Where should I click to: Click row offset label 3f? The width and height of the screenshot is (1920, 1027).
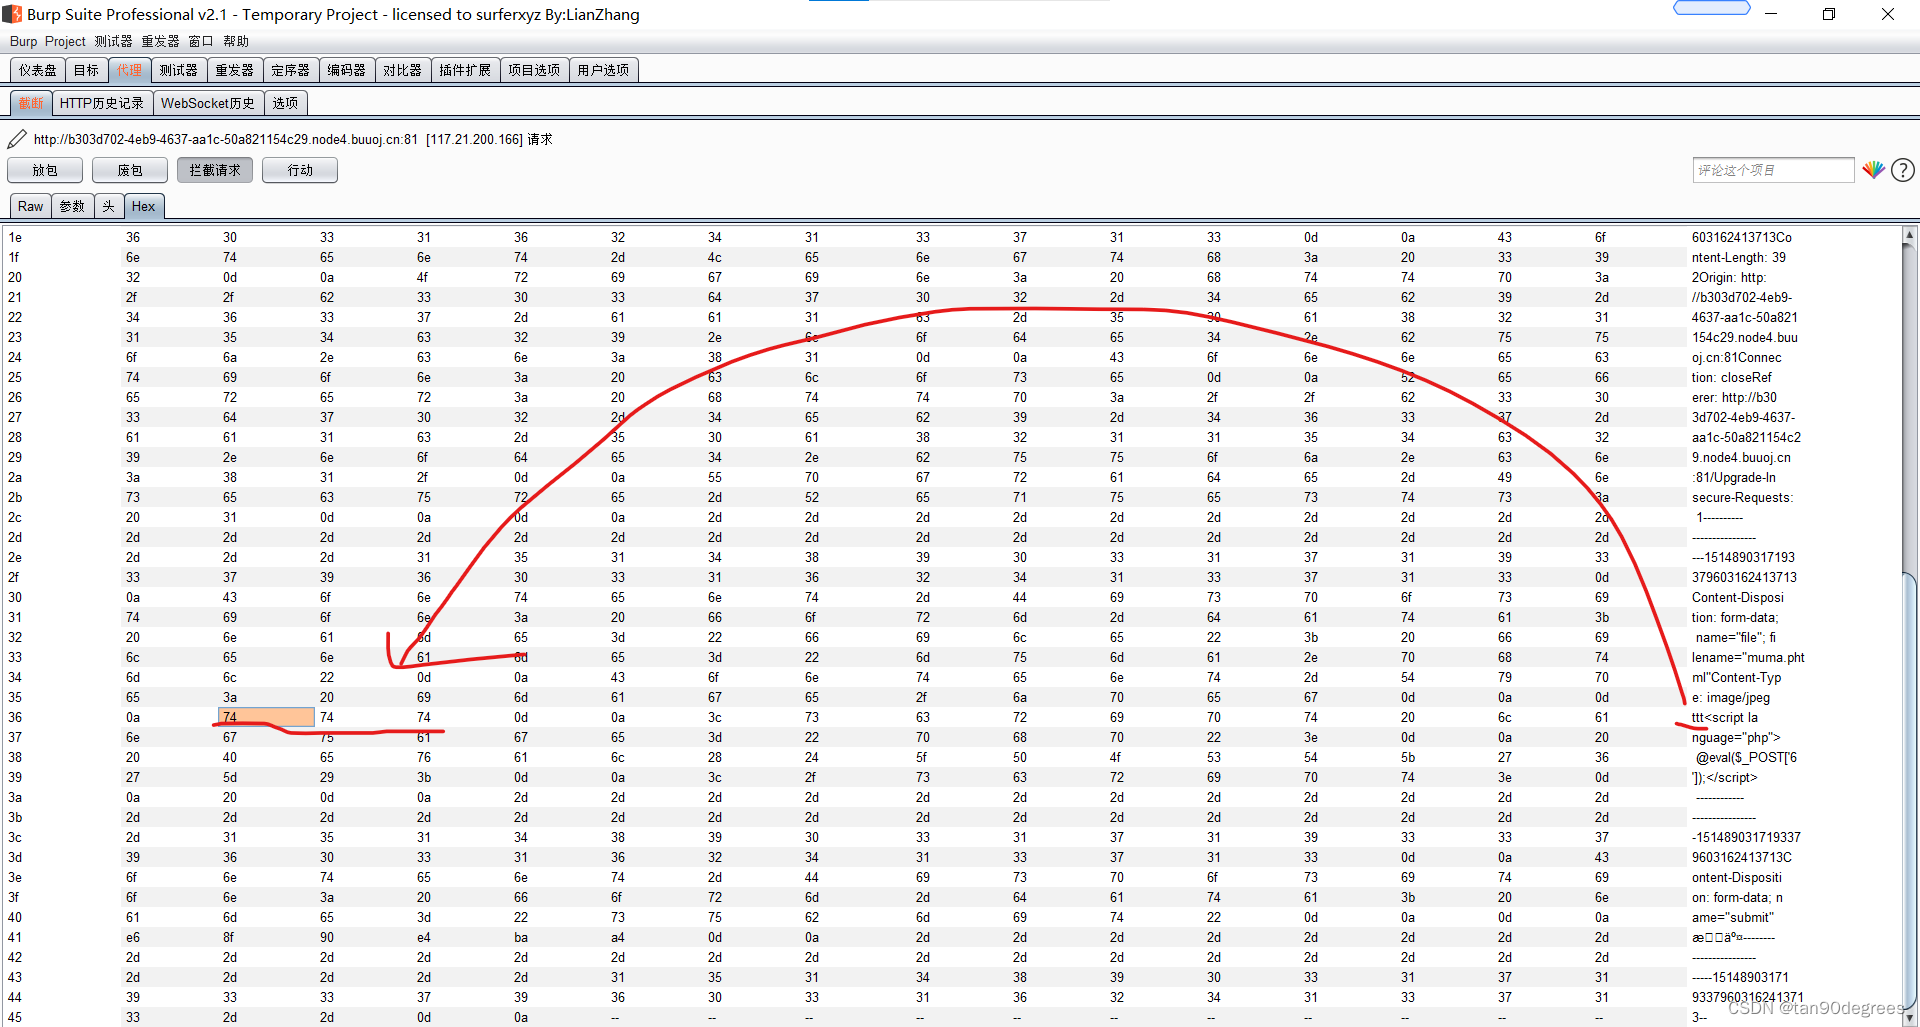(x=15, y=897)
